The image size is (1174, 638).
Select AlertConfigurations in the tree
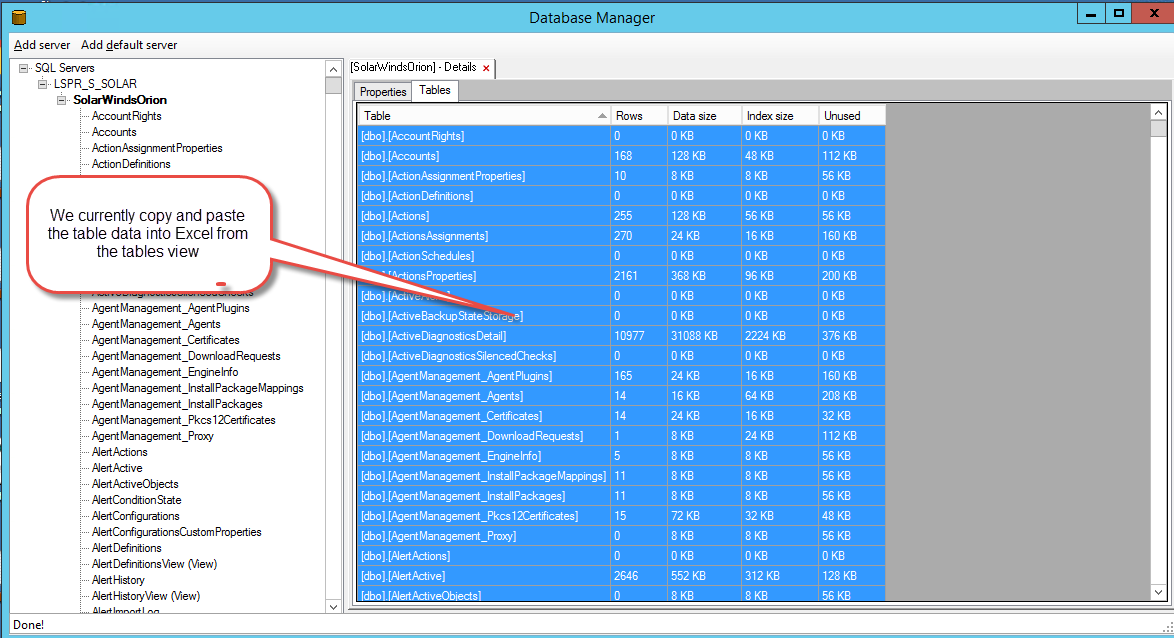pyautogui.click(x=136, y=516)
